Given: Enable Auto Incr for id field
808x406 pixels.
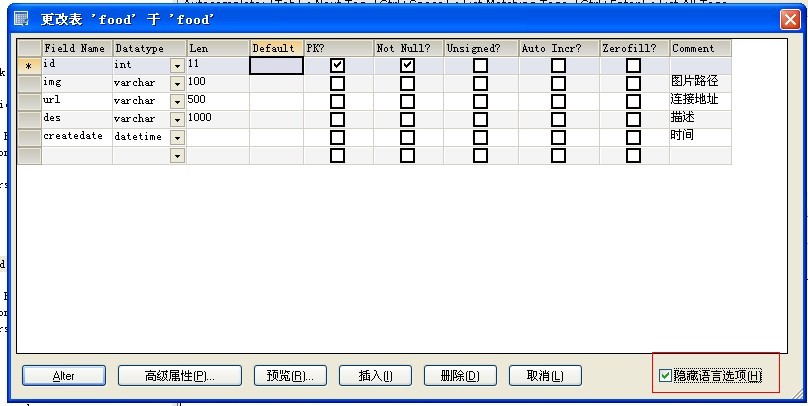Looking at the screenshot, I should pyautogui.click(x=559, y=65).
